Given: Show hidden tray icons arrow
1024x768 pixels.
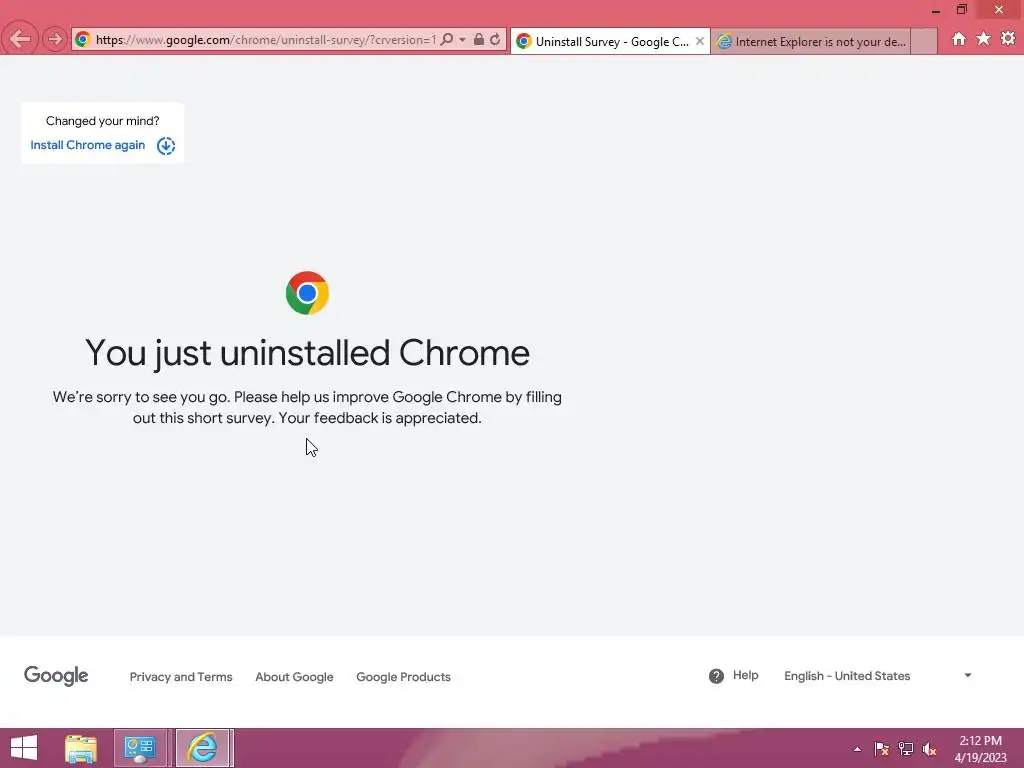Looking at the screenshot, I should 857,749.
